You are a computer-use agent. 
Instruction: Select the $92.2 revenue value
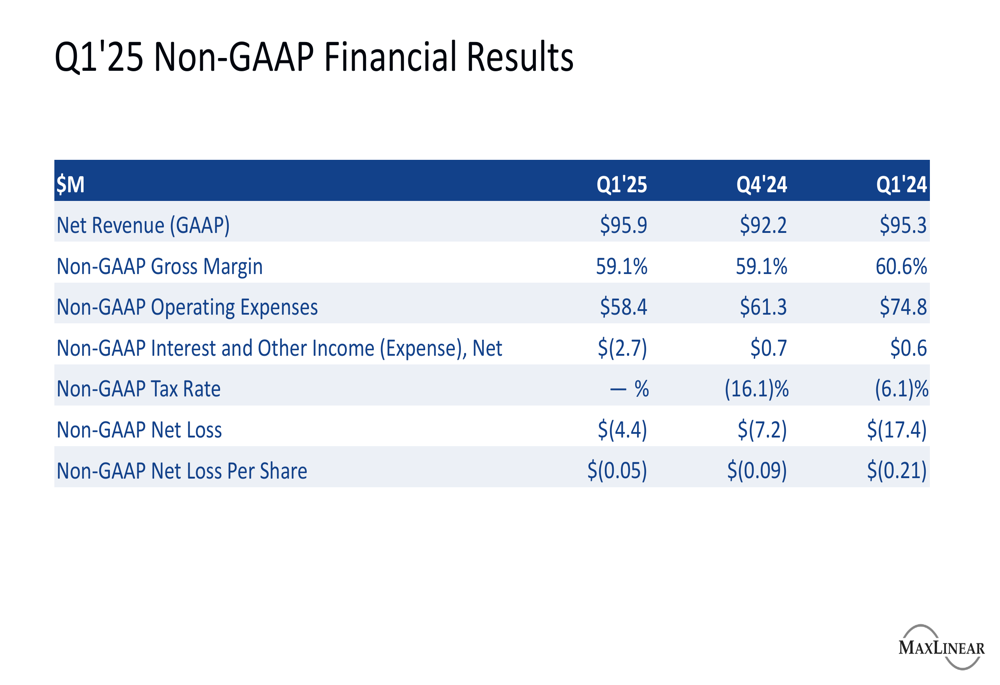pos(763,225)
